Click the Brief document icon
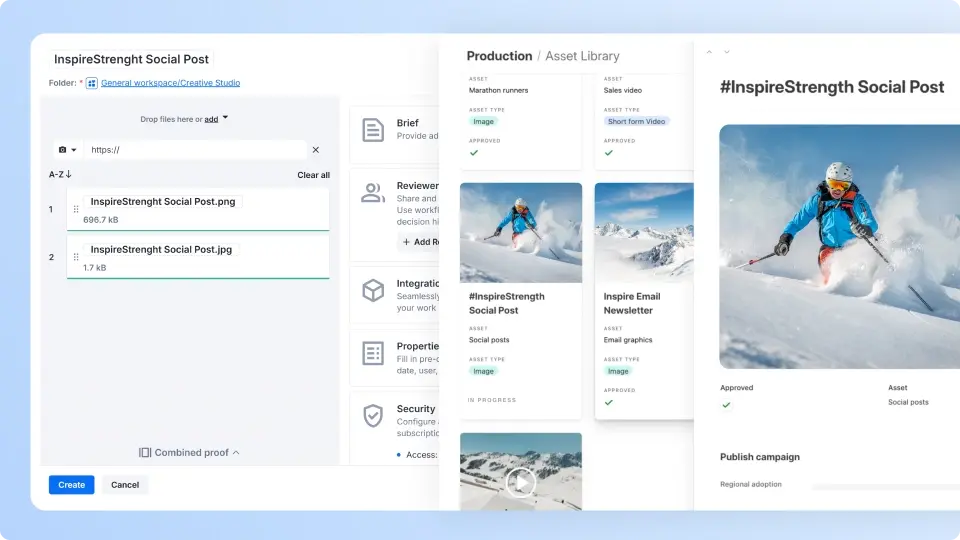The image size is (960, 540). pos(373,130)
